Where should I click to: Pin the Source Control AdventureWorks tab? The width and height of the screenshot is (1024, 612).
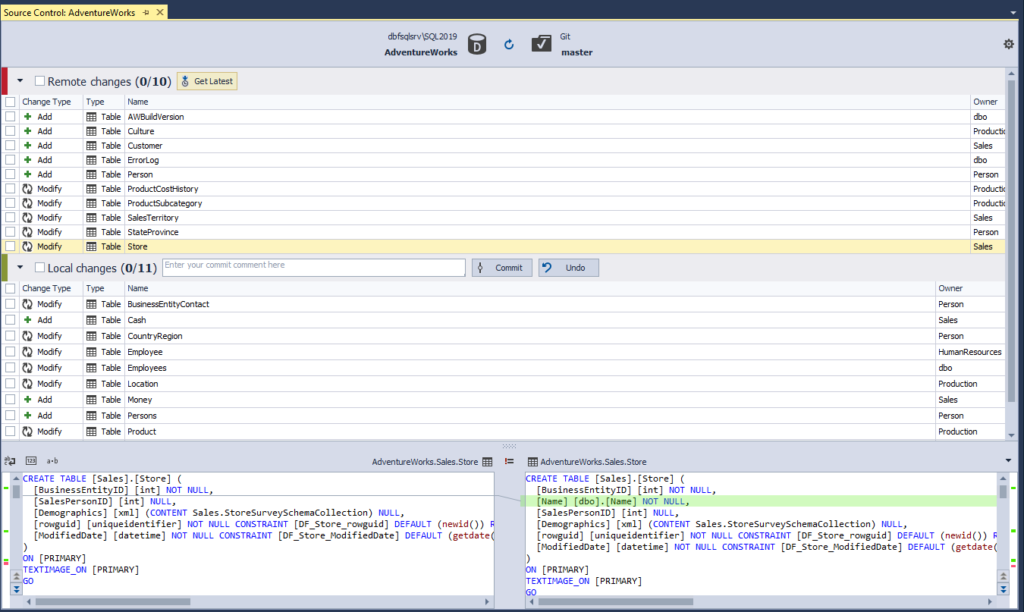(146, 12)
